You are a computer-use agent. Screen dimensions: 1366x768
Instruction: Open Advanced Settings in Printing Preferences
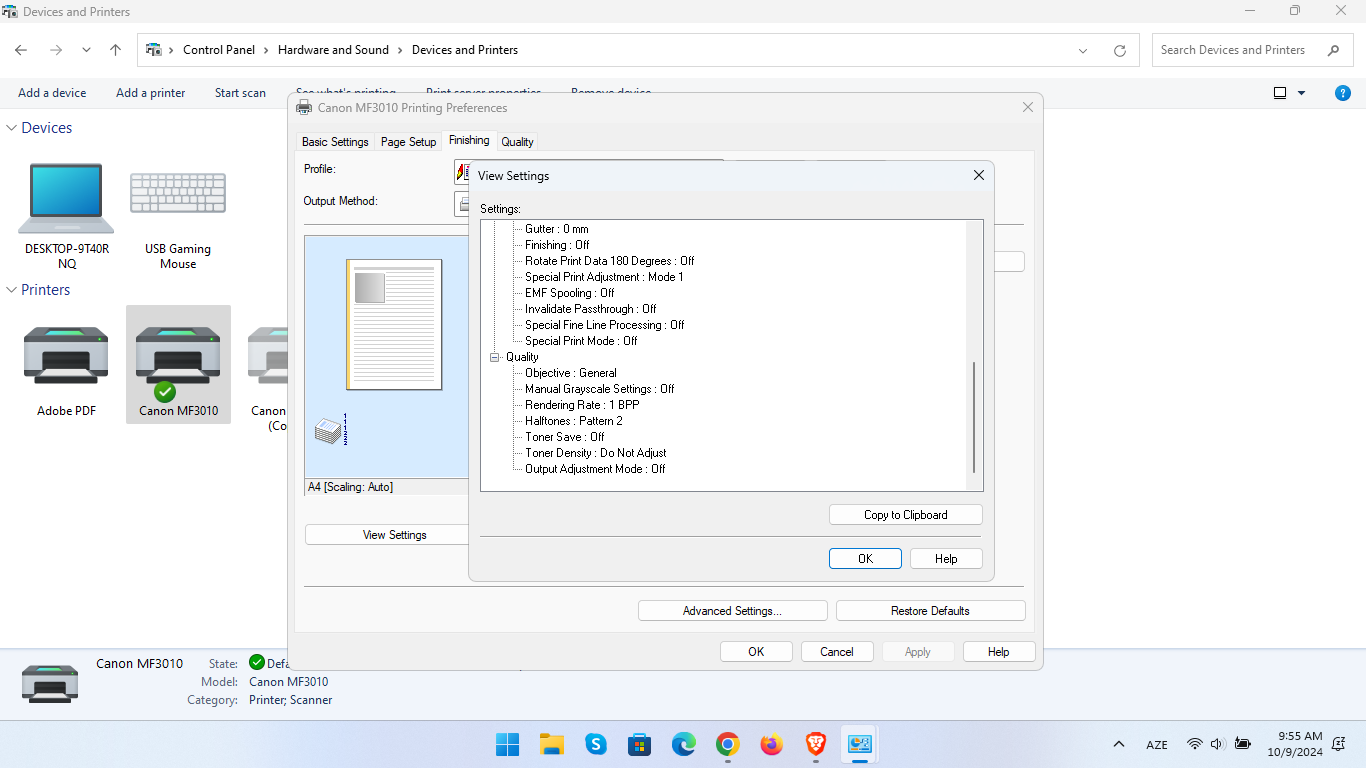pyautogui.click(x=732, y=611)
